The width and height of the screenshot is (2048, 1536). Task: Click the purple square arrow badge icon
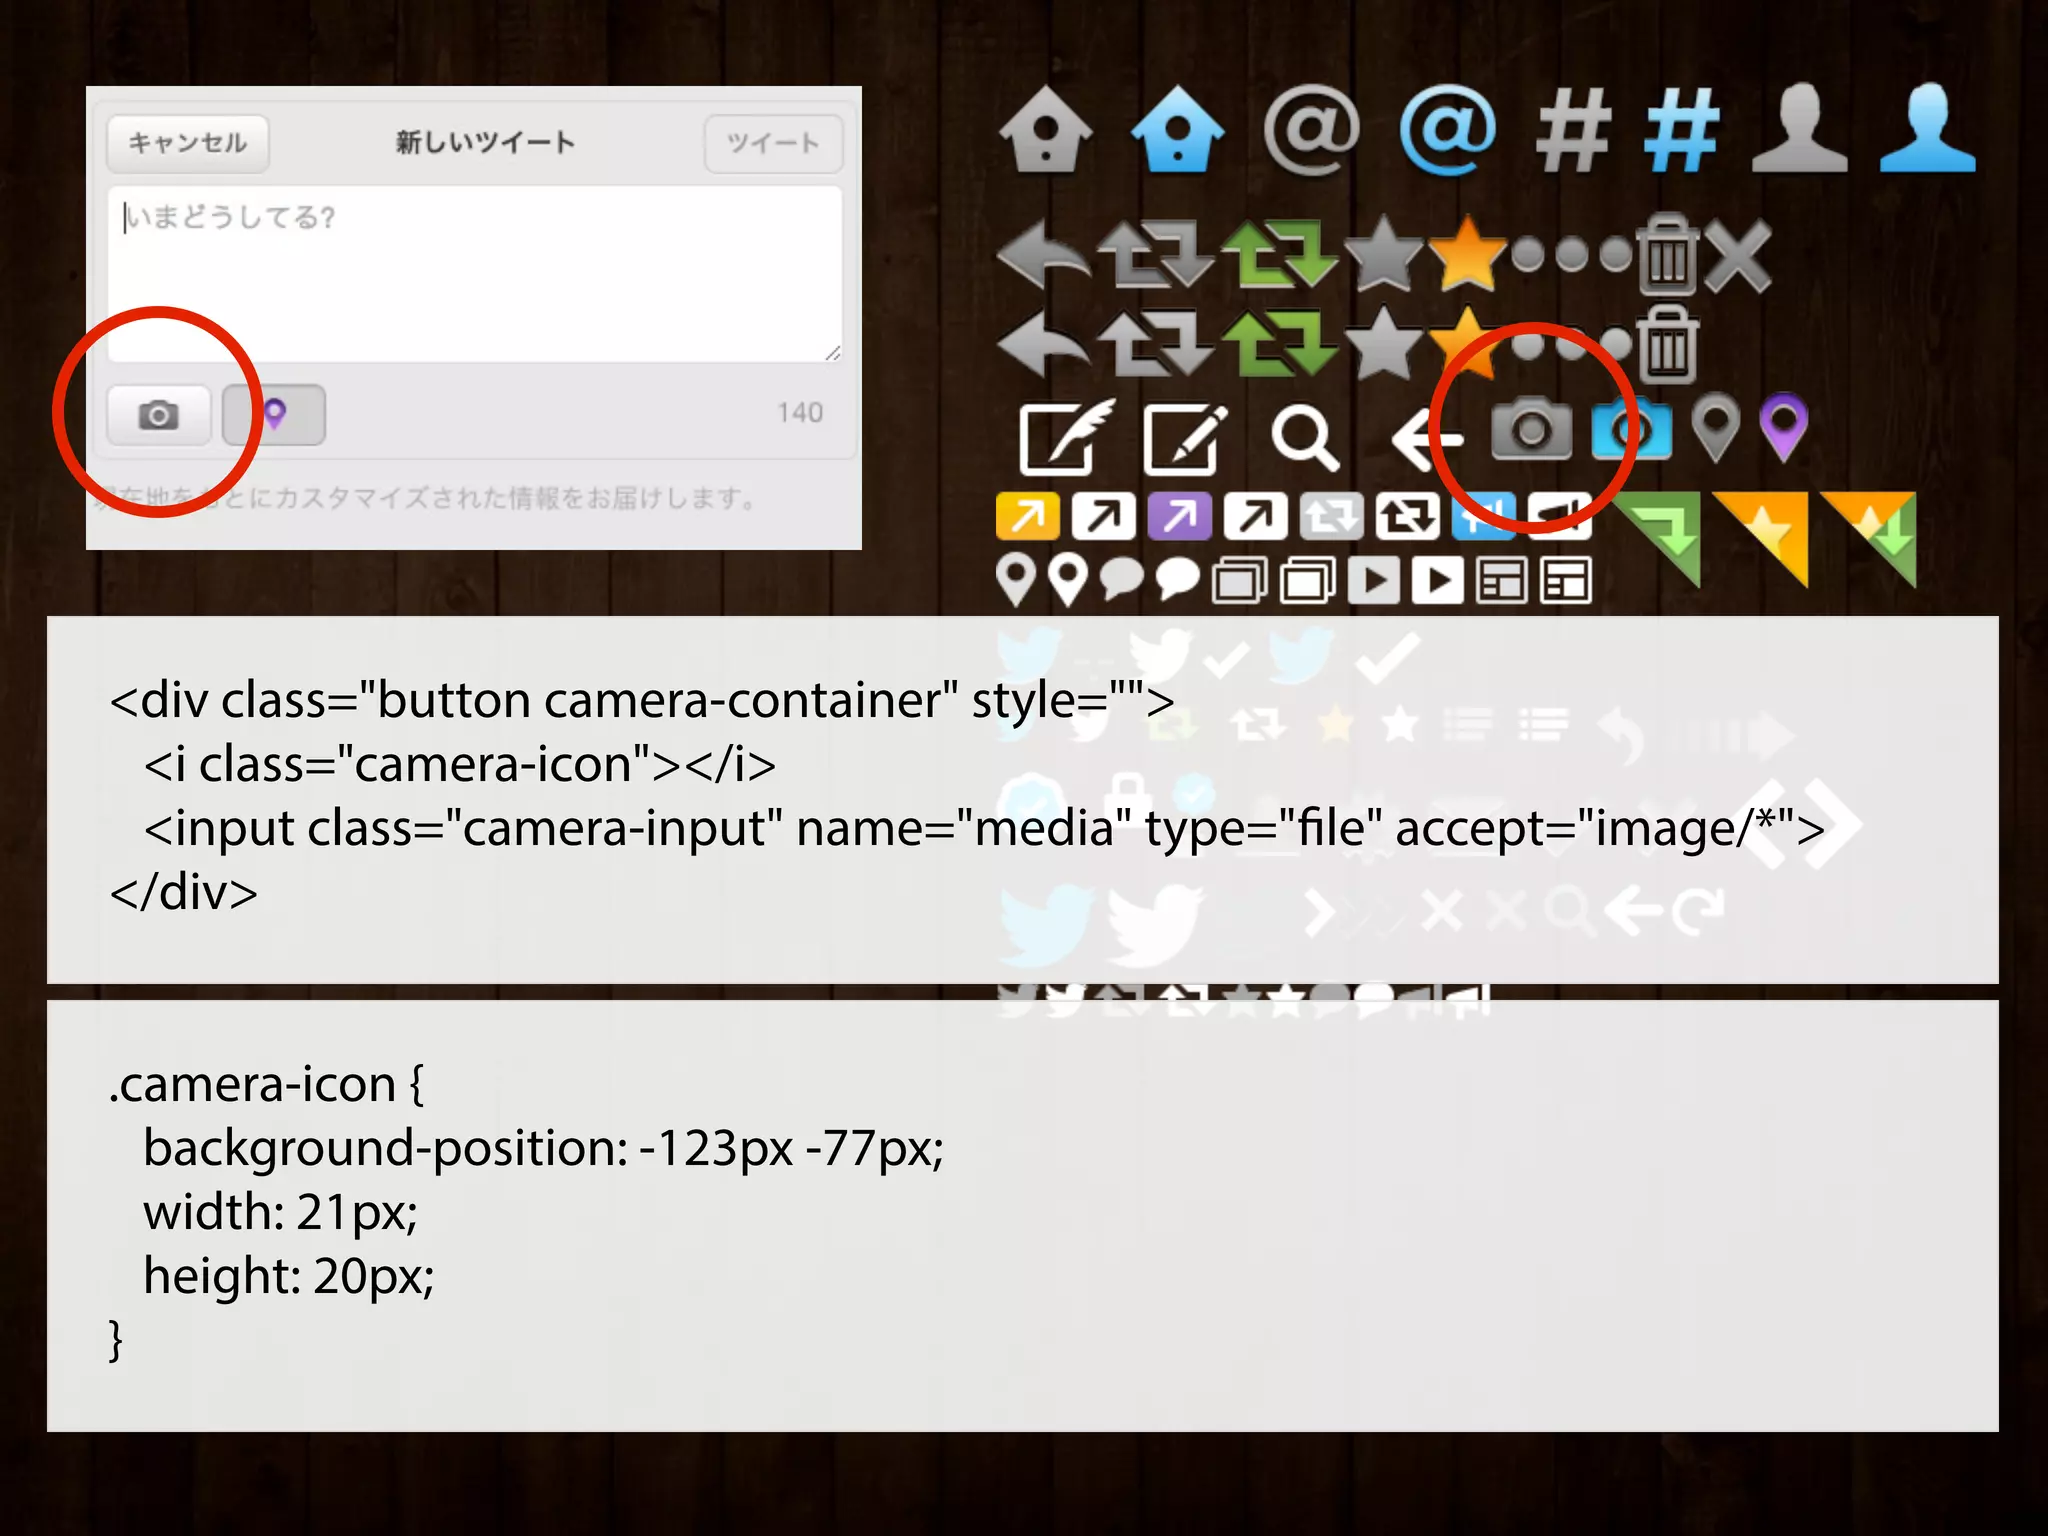click(x=1180, y=516)
